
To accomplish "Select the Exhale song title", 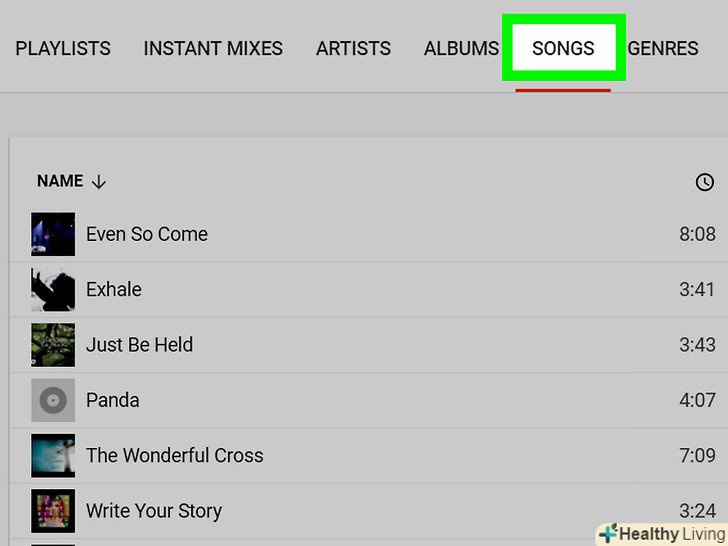I will coord(114,289).
